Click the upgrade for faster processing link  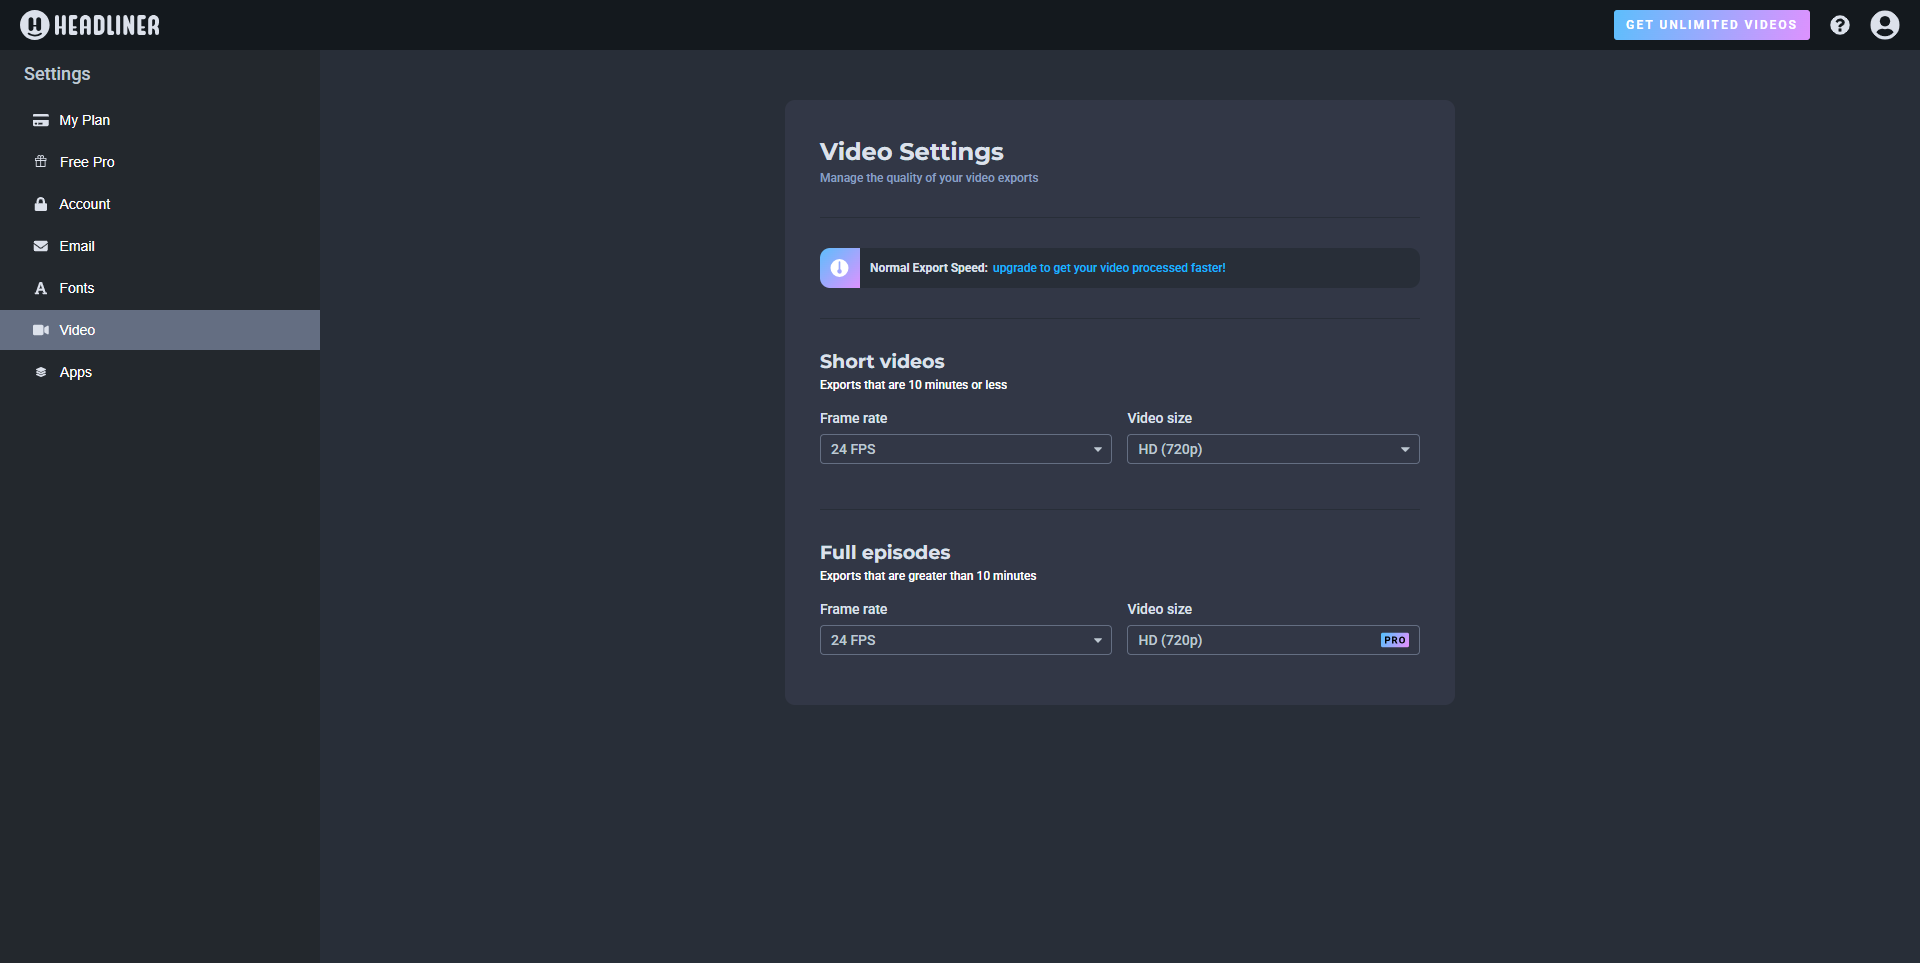tap(1108, 268)
